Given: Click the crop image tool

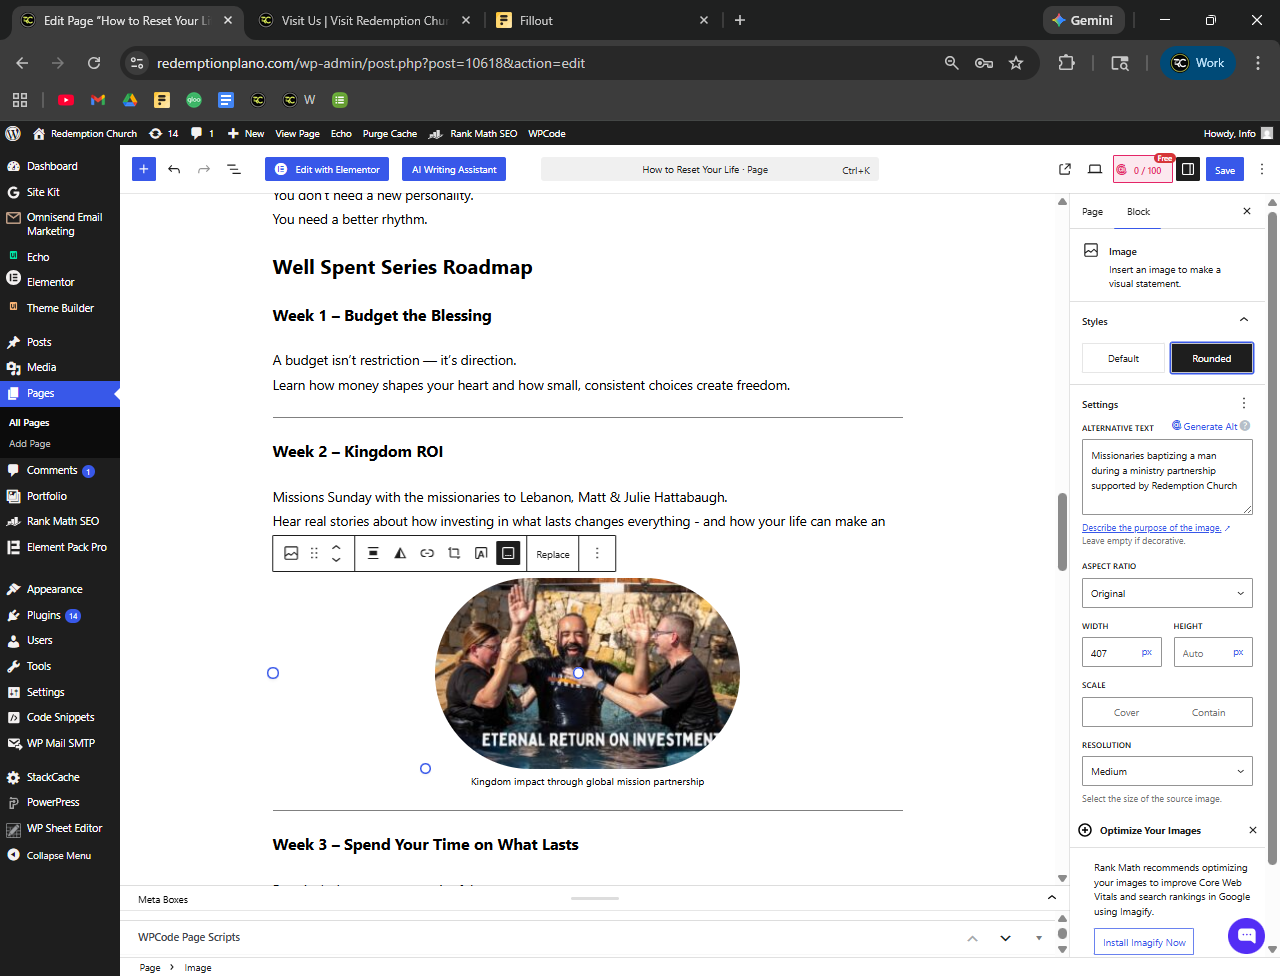Looking at the screenshot, I should (x=454, y=553).
